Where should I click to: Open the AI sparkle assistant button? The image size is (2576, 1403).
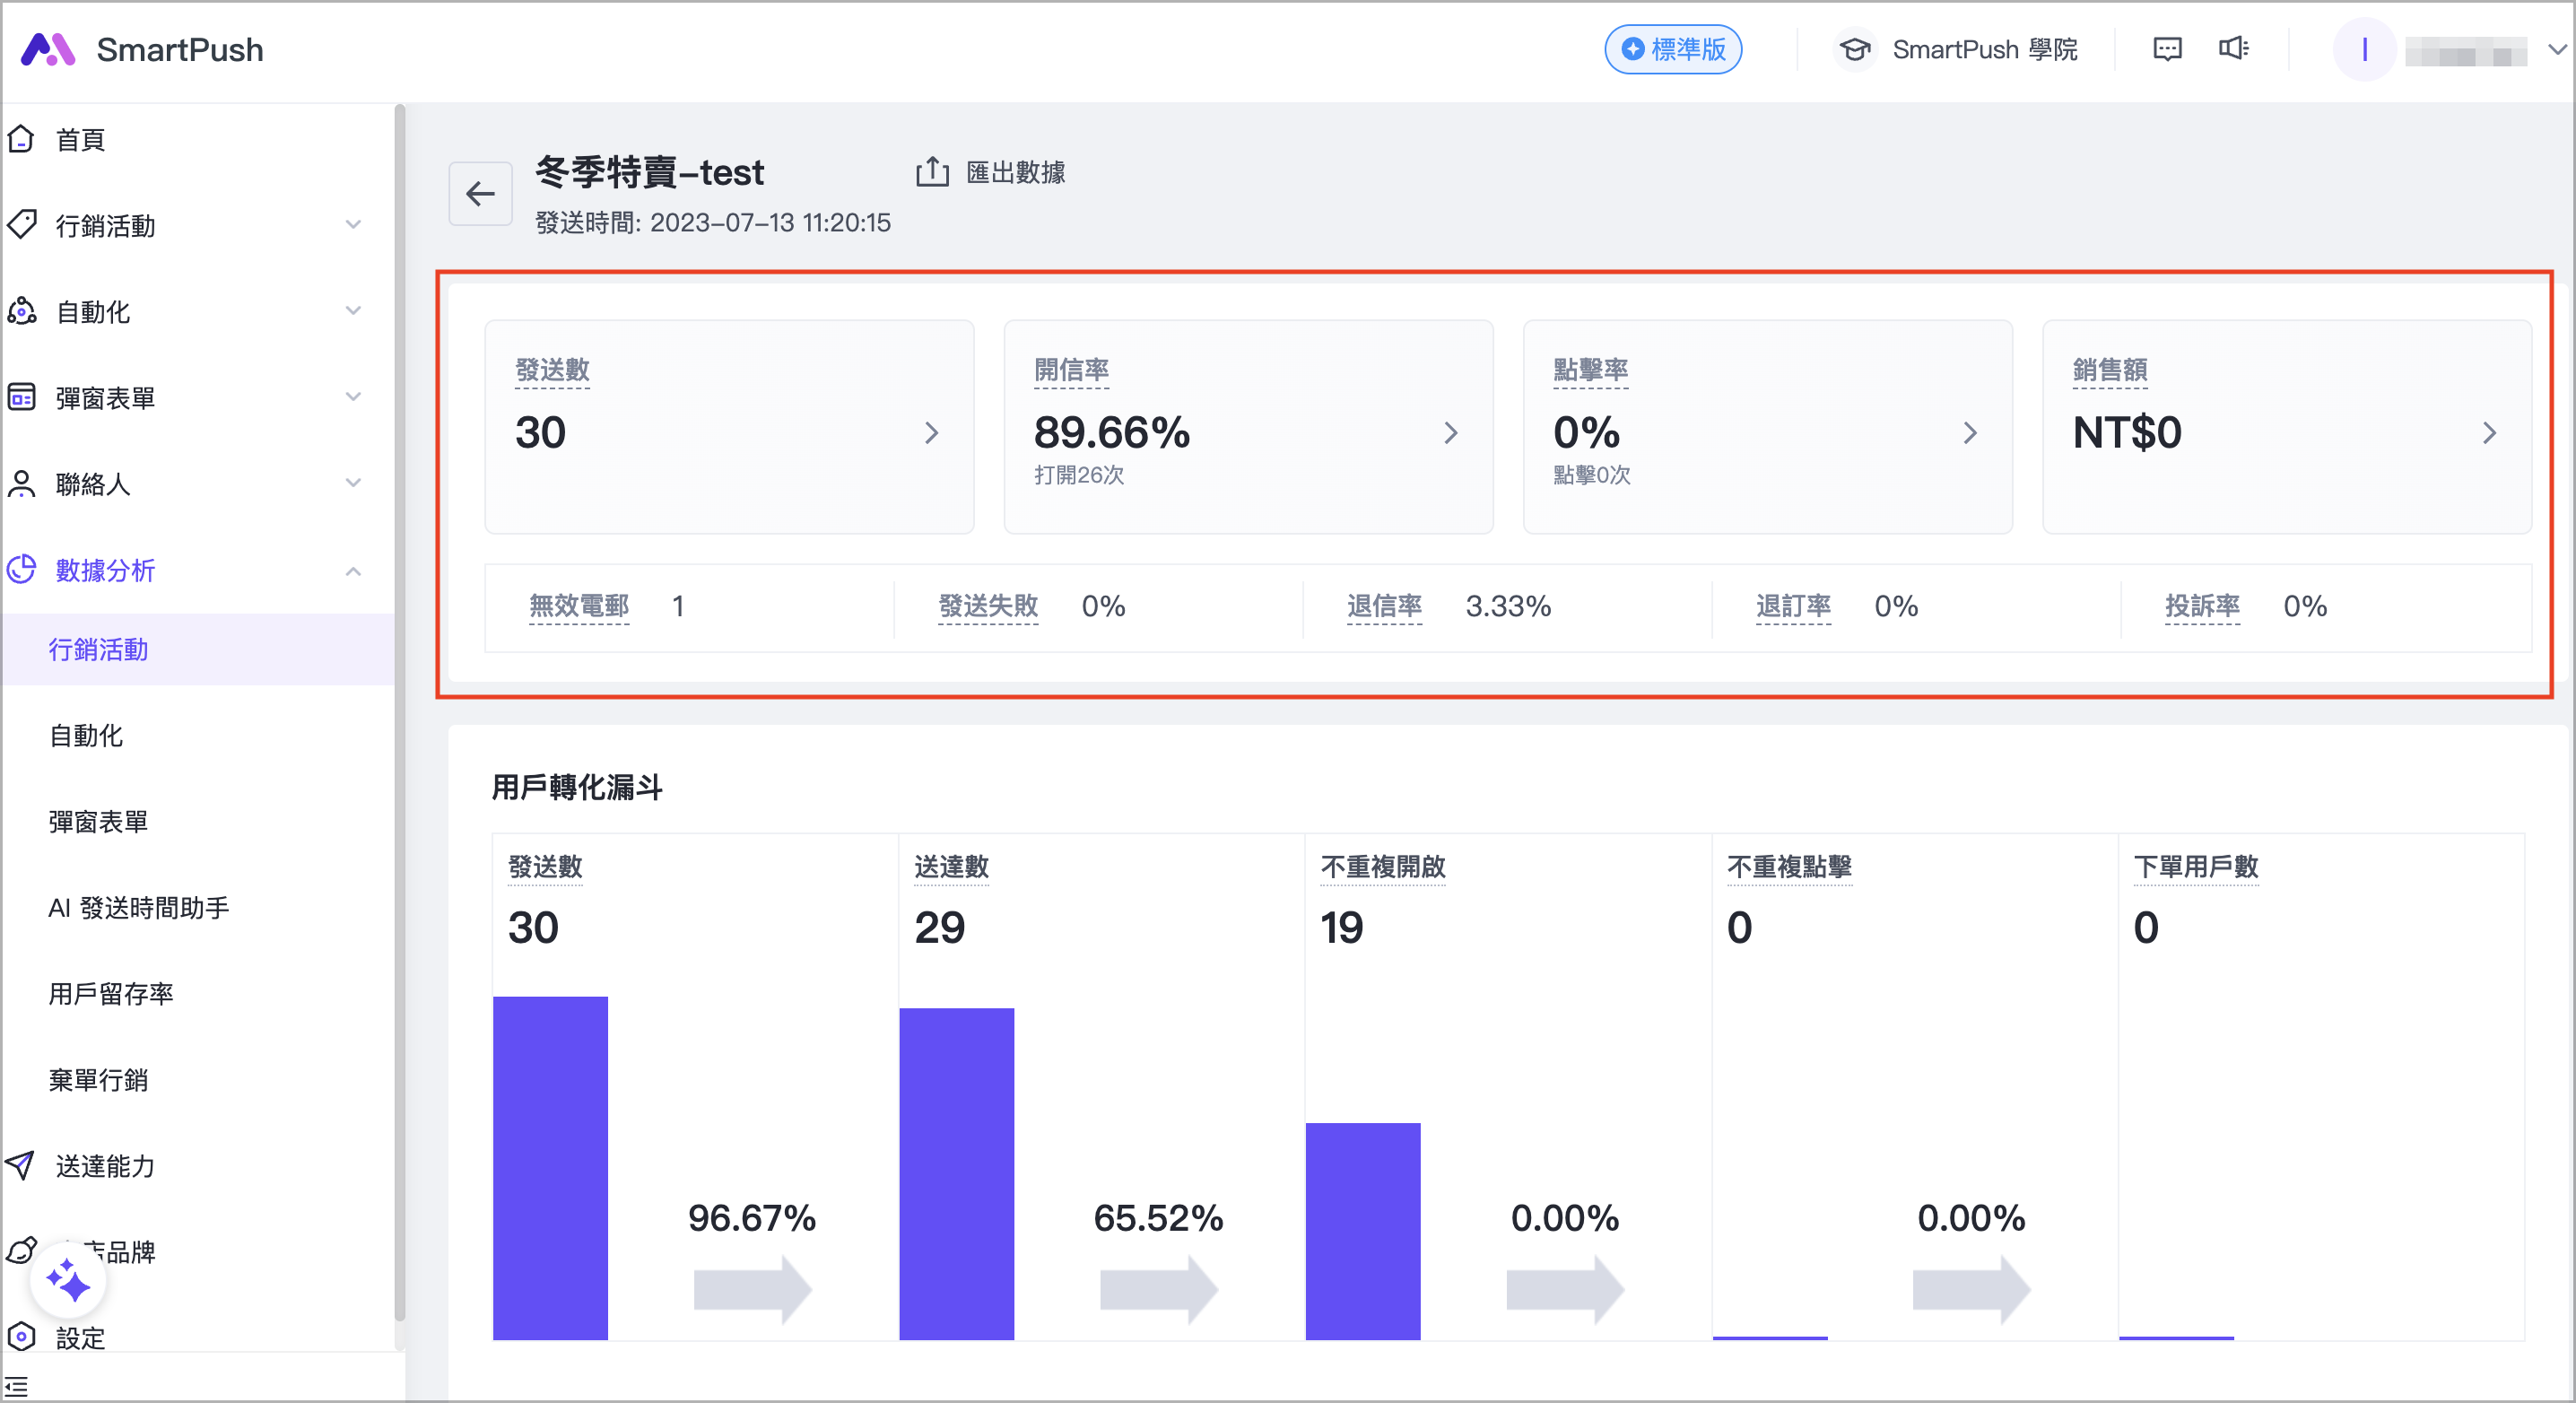(x=68, y=1281)
